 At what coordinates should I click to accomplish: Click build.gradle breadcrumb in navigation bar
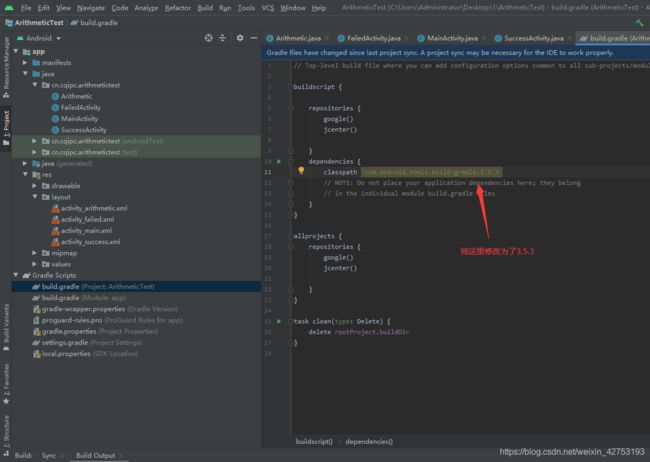(x=95, y=23)
